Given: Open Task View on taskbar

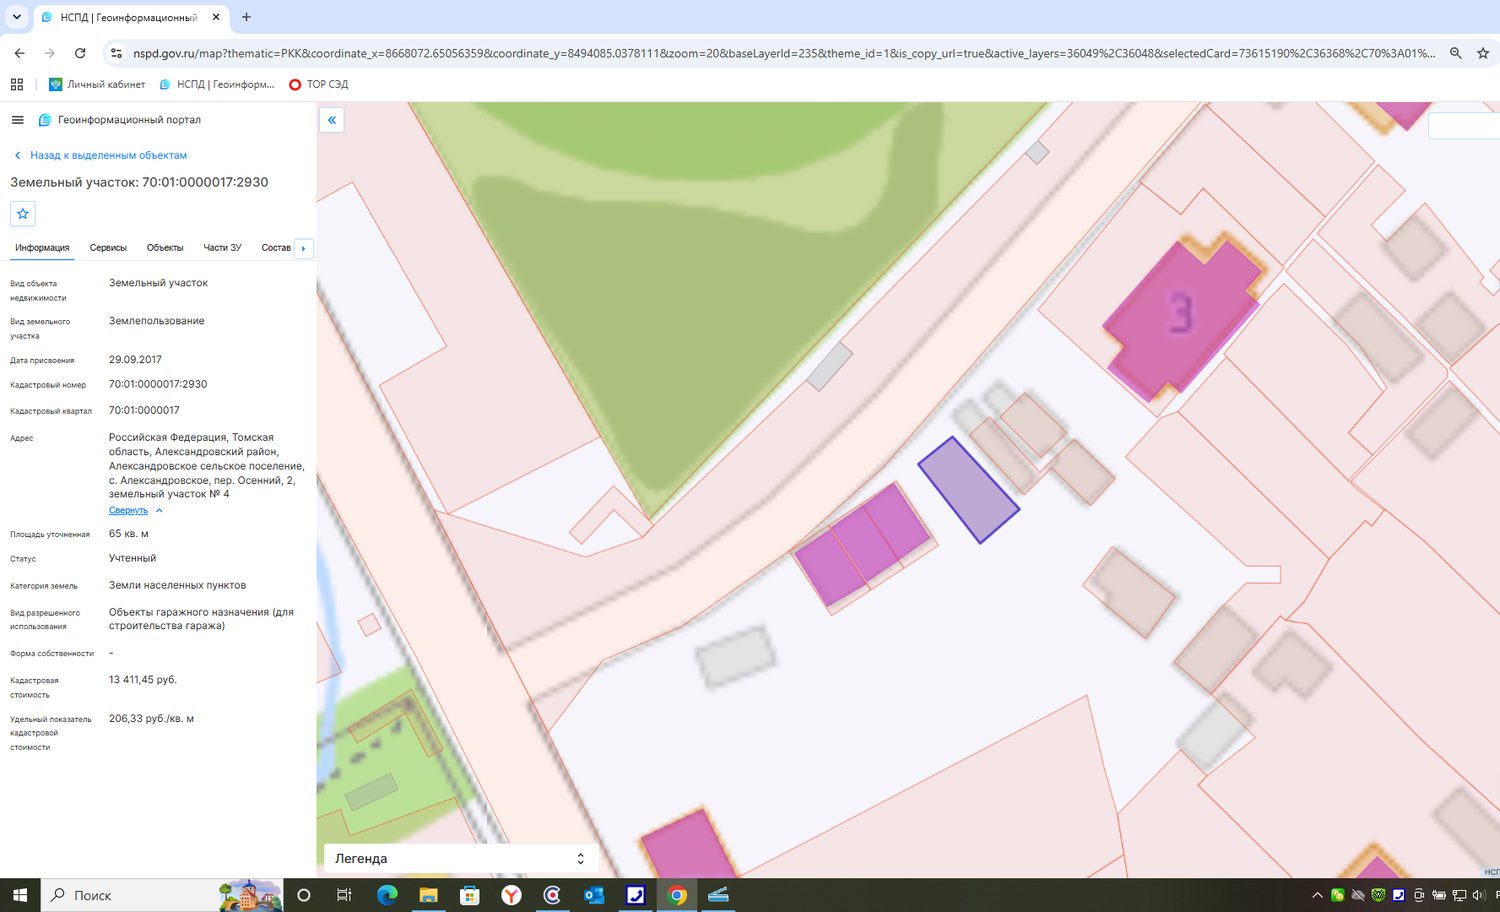Looking at the screenshot, I should 344,895.
